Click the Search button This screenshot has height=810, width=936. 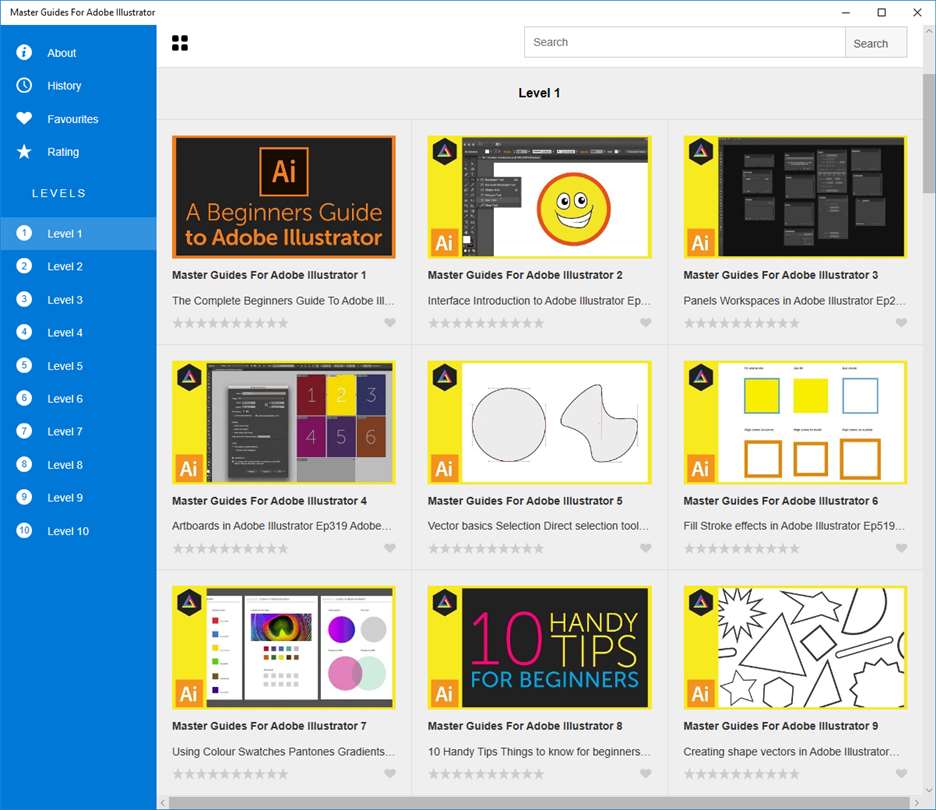tap(876, 43)
